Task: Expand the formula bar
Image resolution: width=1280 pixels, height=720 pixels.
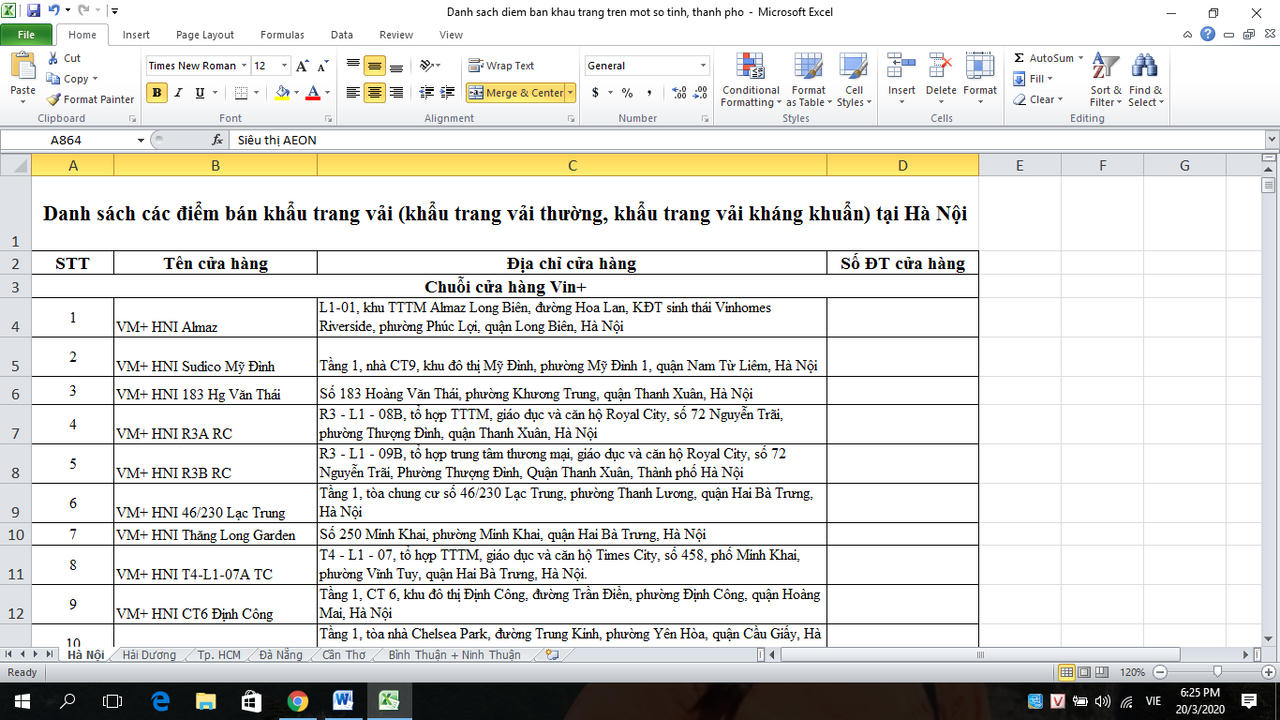Action: coord(1272,140)
